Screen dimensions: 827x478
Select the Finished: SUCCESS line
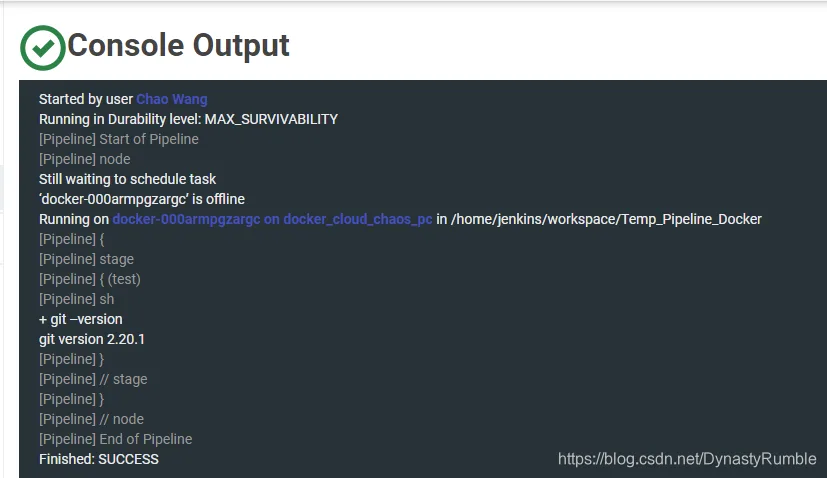(99, 459)
